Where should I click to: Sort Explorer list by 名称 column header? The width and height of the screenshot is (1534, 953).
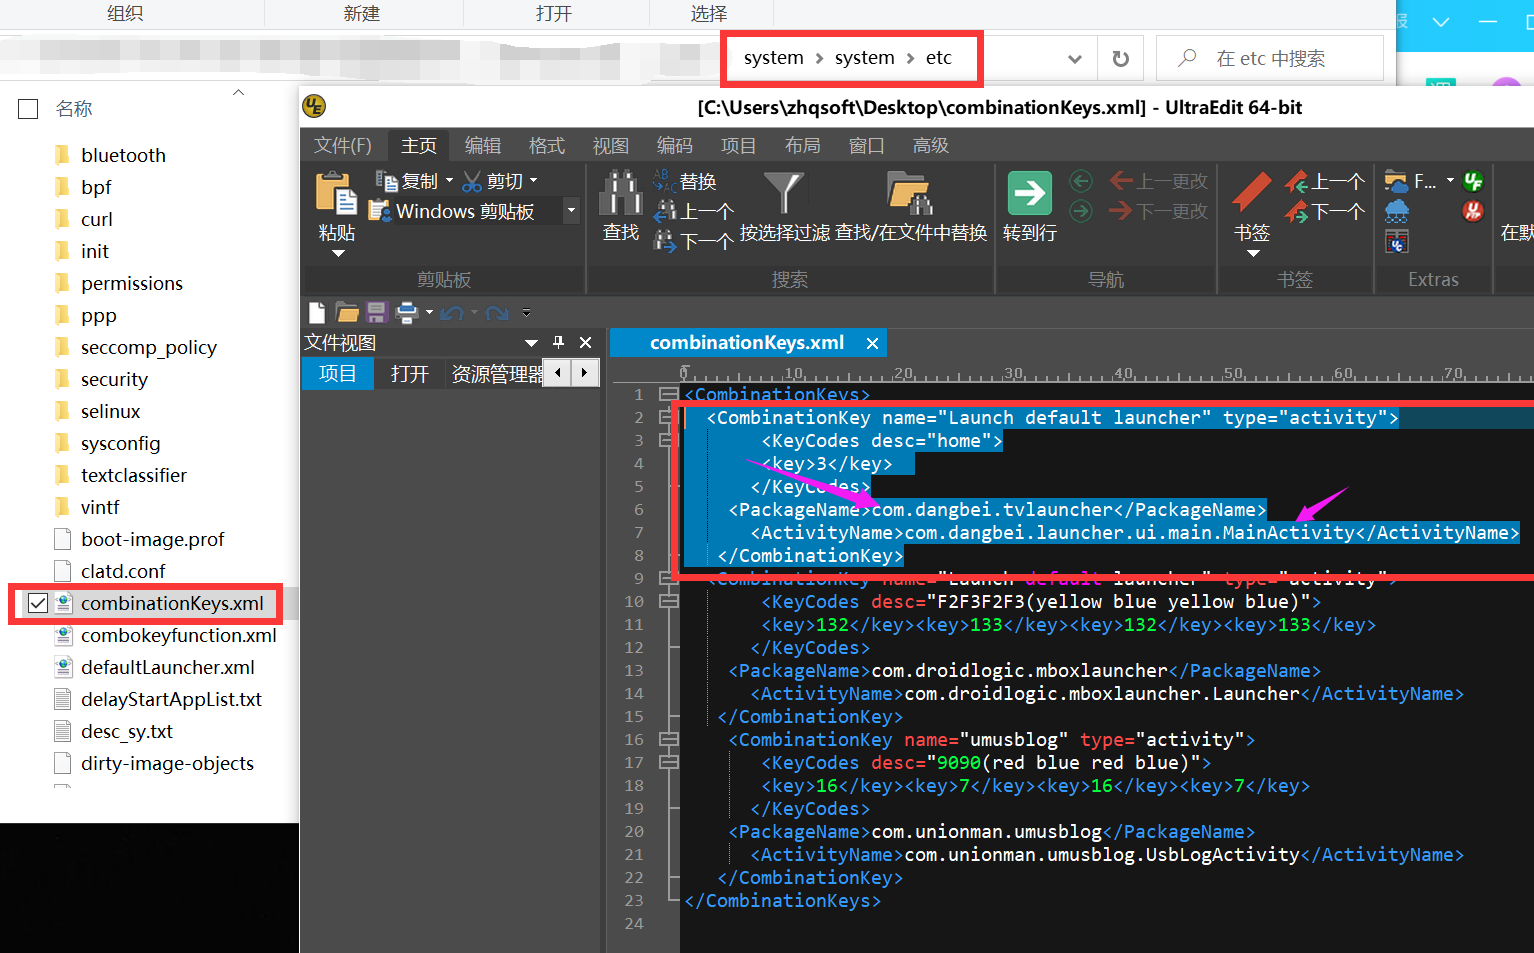pyautogui.click(x=74, y=109)
